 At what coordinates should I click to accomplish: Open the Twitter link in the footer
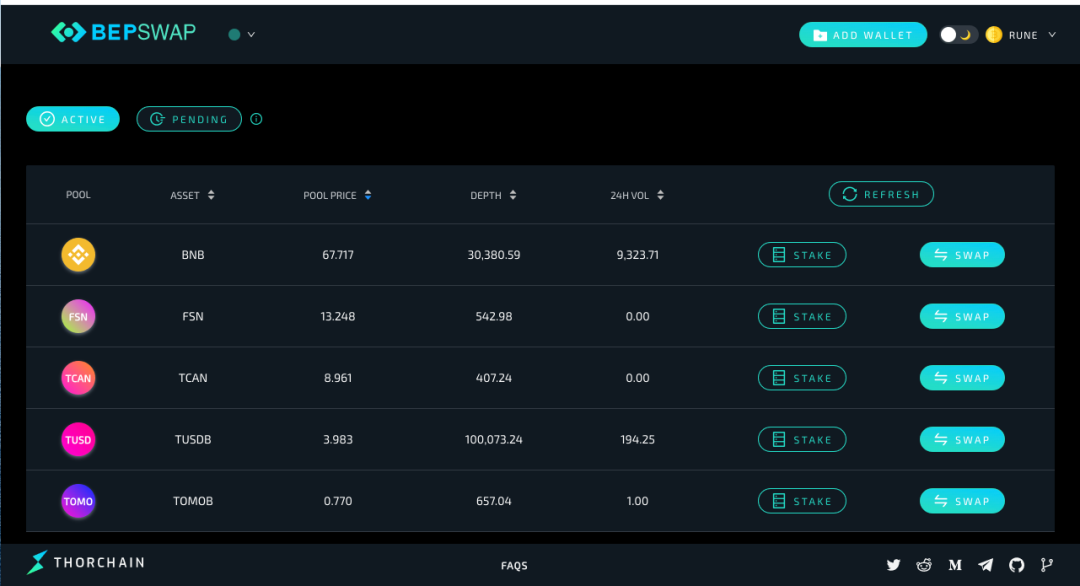tap(893, 565)
